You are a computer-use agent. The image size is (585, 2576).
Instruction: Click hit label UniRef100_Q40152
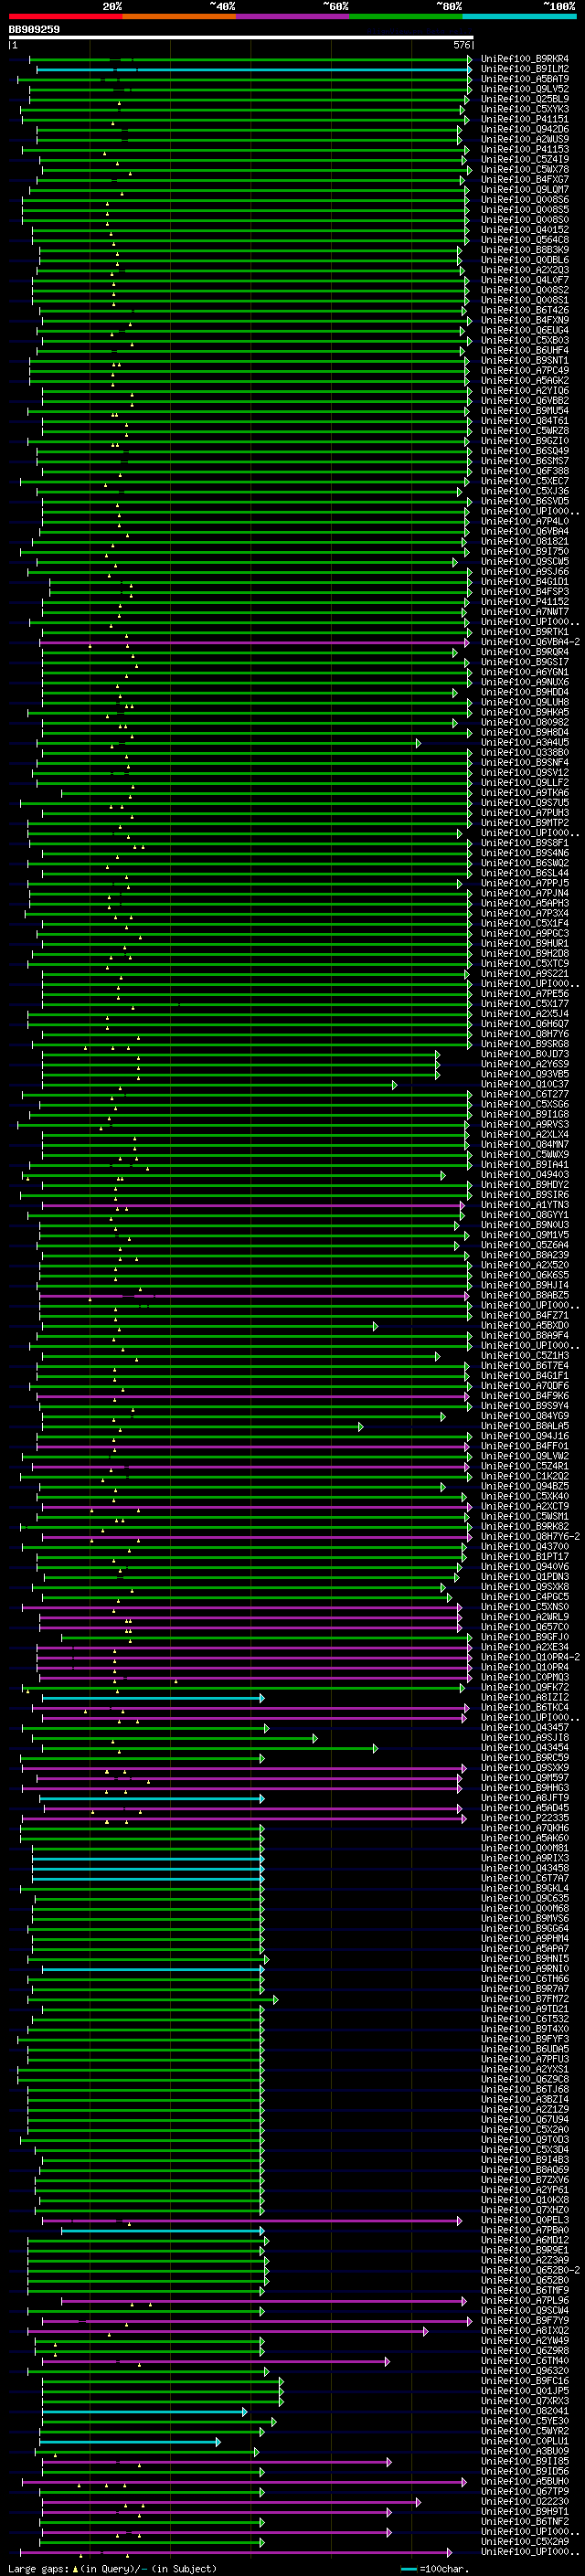(x=525, y=230)
